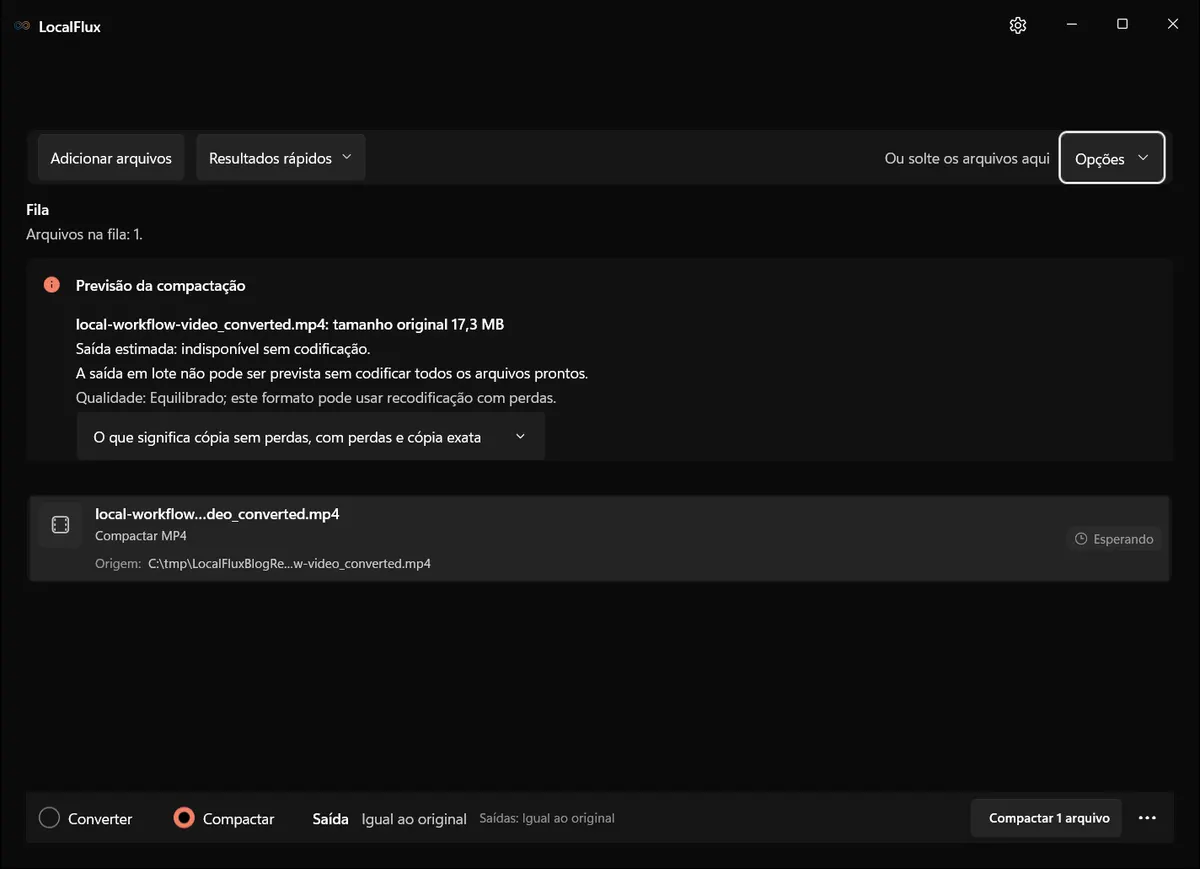
Task: Close the LocalFlux window
Action: pyautogui.click(x=1173, y=25)
